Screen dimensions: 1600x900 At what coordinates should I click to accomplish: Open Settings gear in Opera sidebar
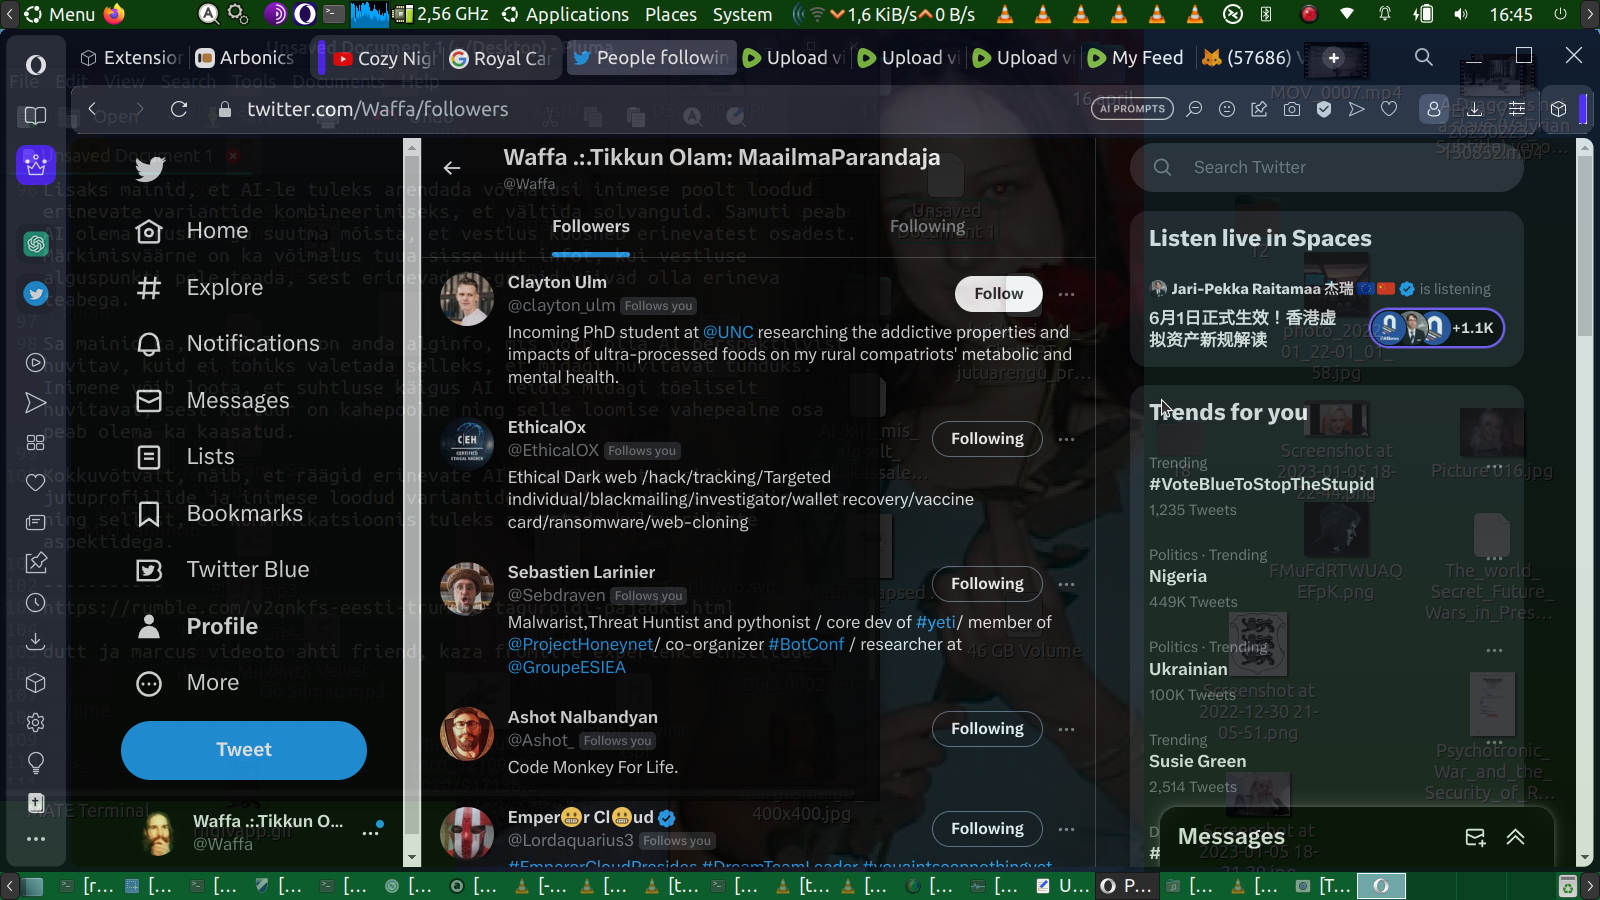coord(36,722)
